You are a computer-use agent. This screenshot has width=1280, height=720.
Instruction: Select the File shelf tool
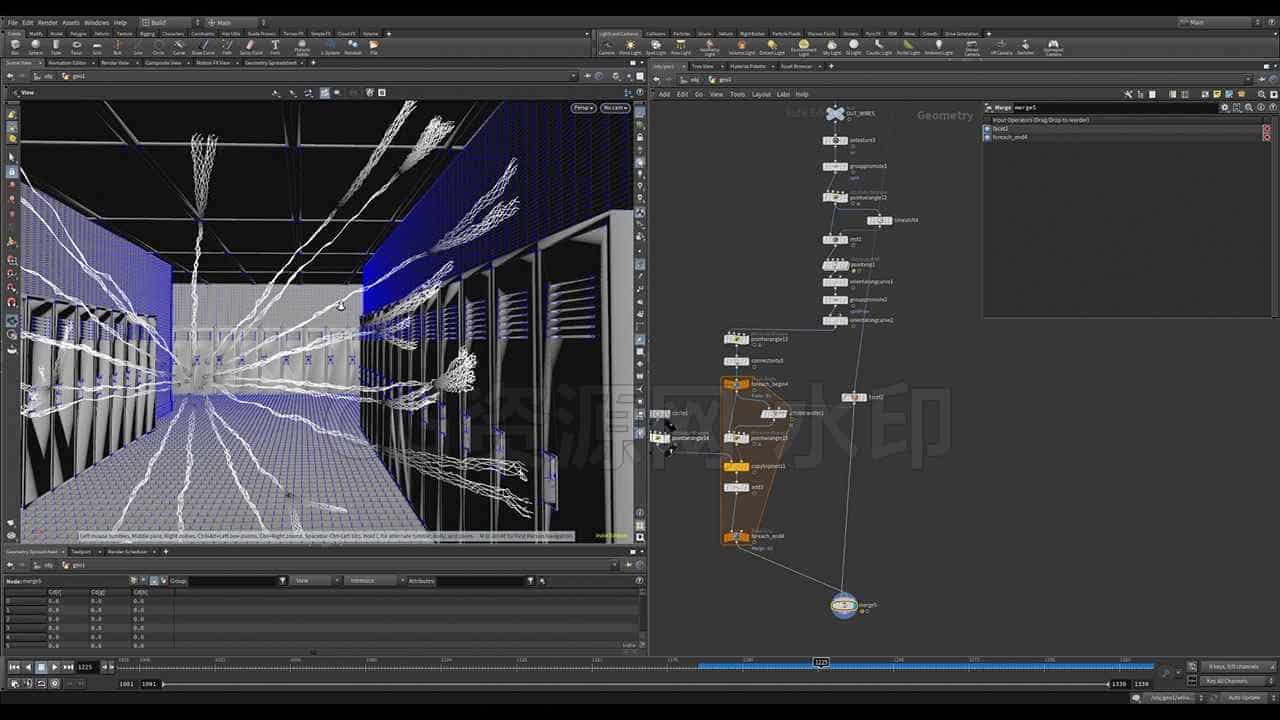click(x=374, y=46)
